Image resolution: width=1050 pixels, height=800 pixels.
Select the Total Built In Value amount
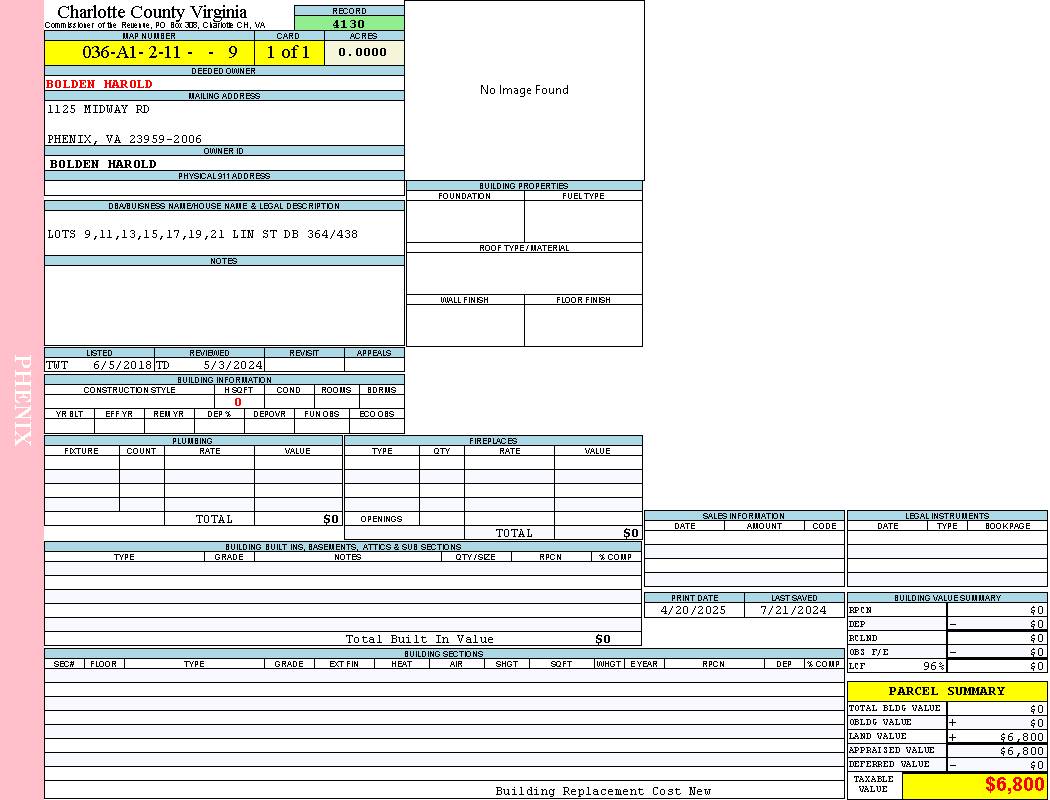coord(603,639)
